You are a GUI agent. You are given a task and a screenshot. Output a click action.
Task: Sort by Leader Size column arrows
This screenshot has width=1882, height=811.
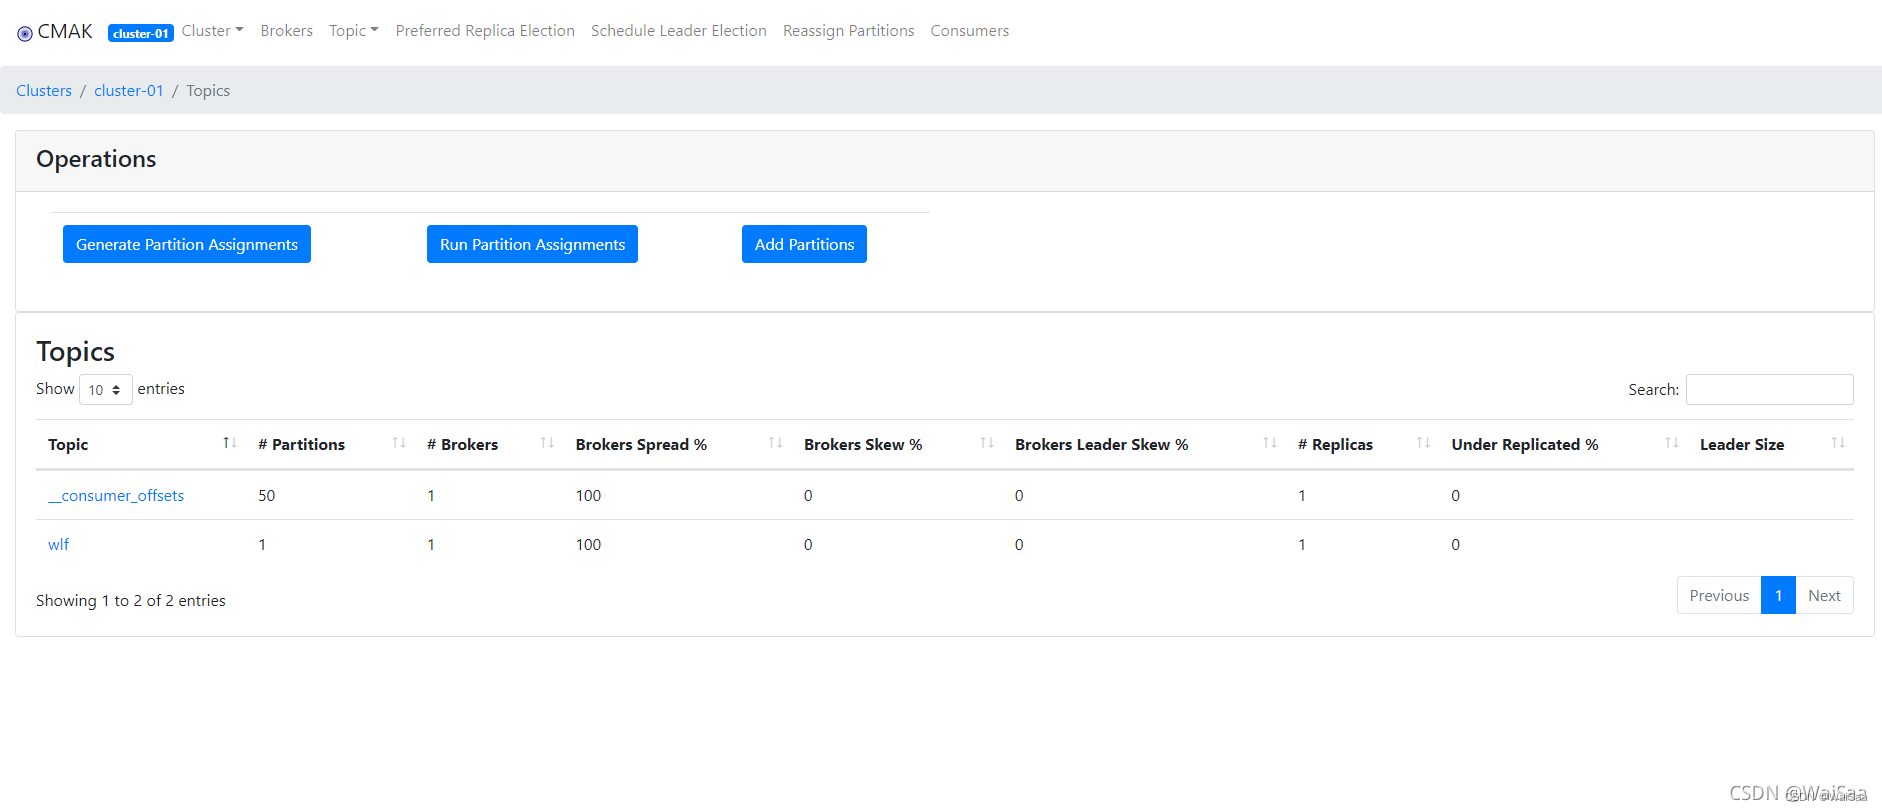(1838, 443)
